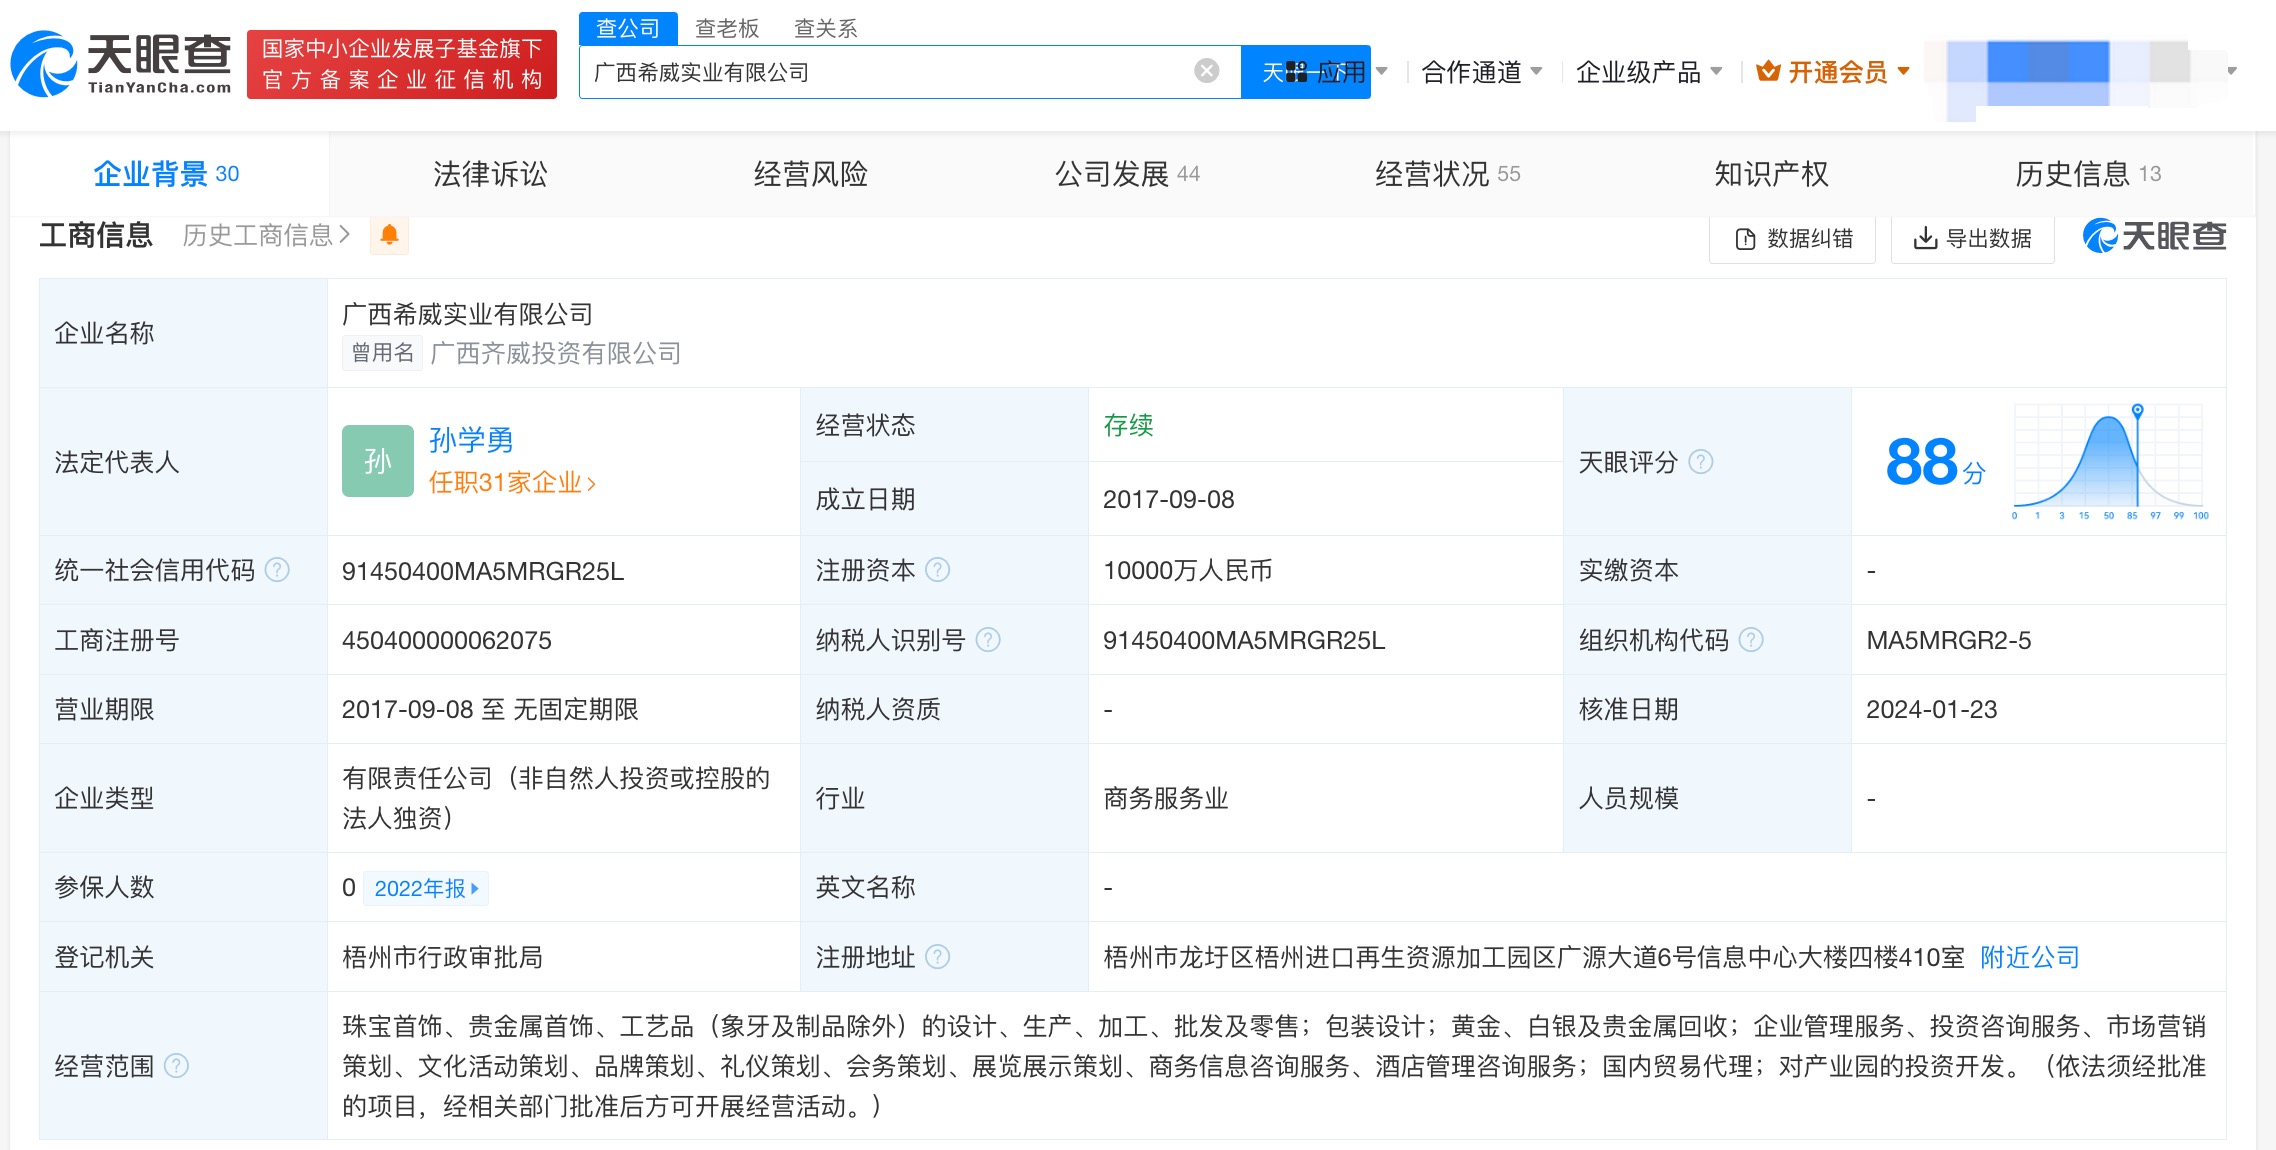Viewport: 2276px width, 1150px height.
Task: Click the 曾用名 tag
Action: [x=383, y=353]
